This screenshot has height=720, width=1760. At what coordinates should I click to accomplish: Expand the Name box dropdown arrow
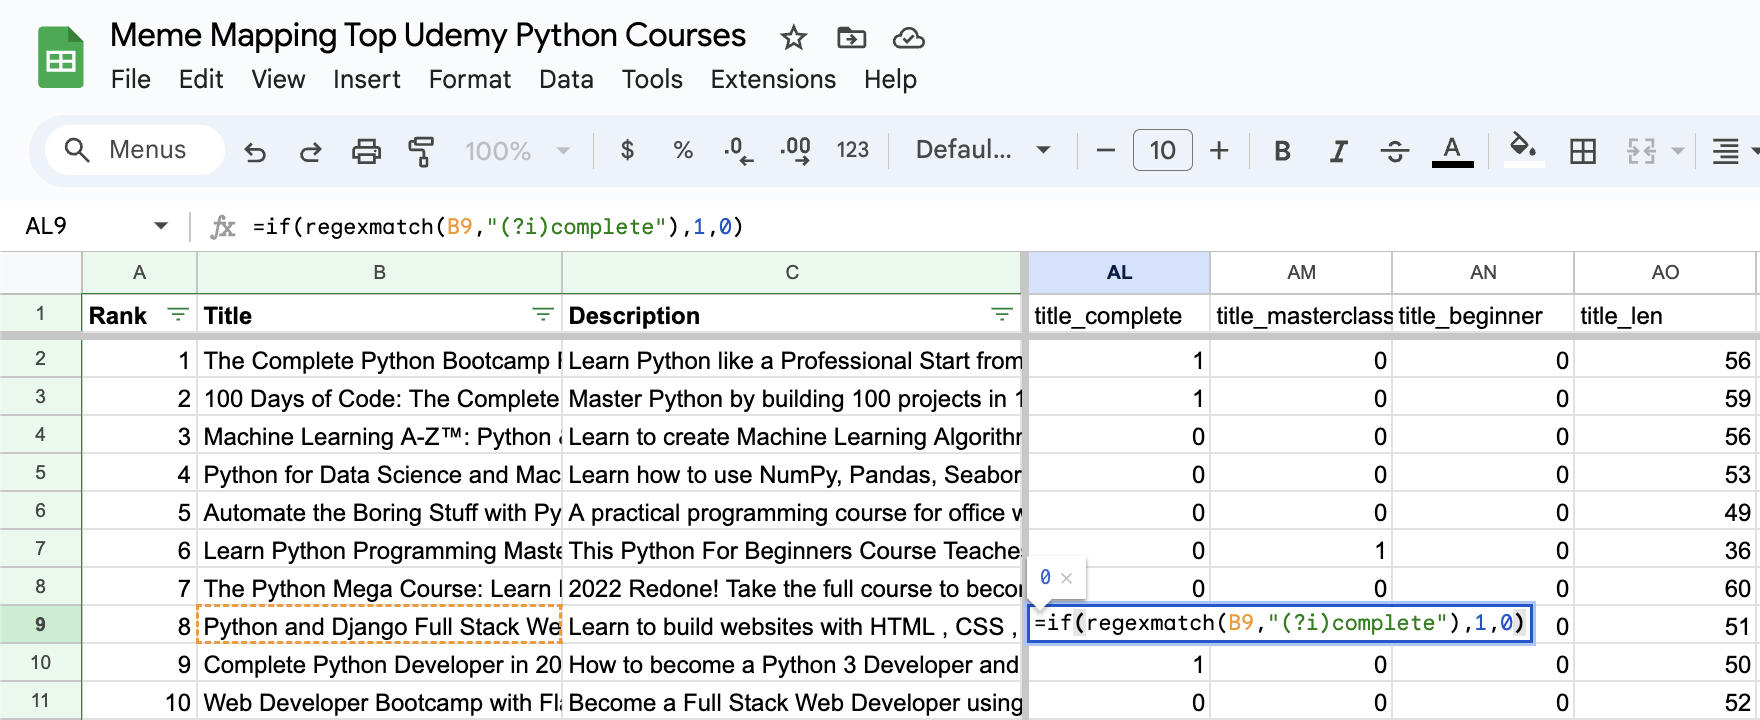(161, 226)
